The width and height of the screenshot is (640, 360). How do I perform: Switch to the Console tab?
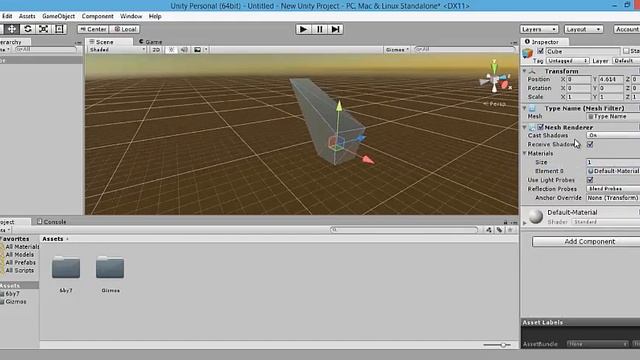(51, 222)
